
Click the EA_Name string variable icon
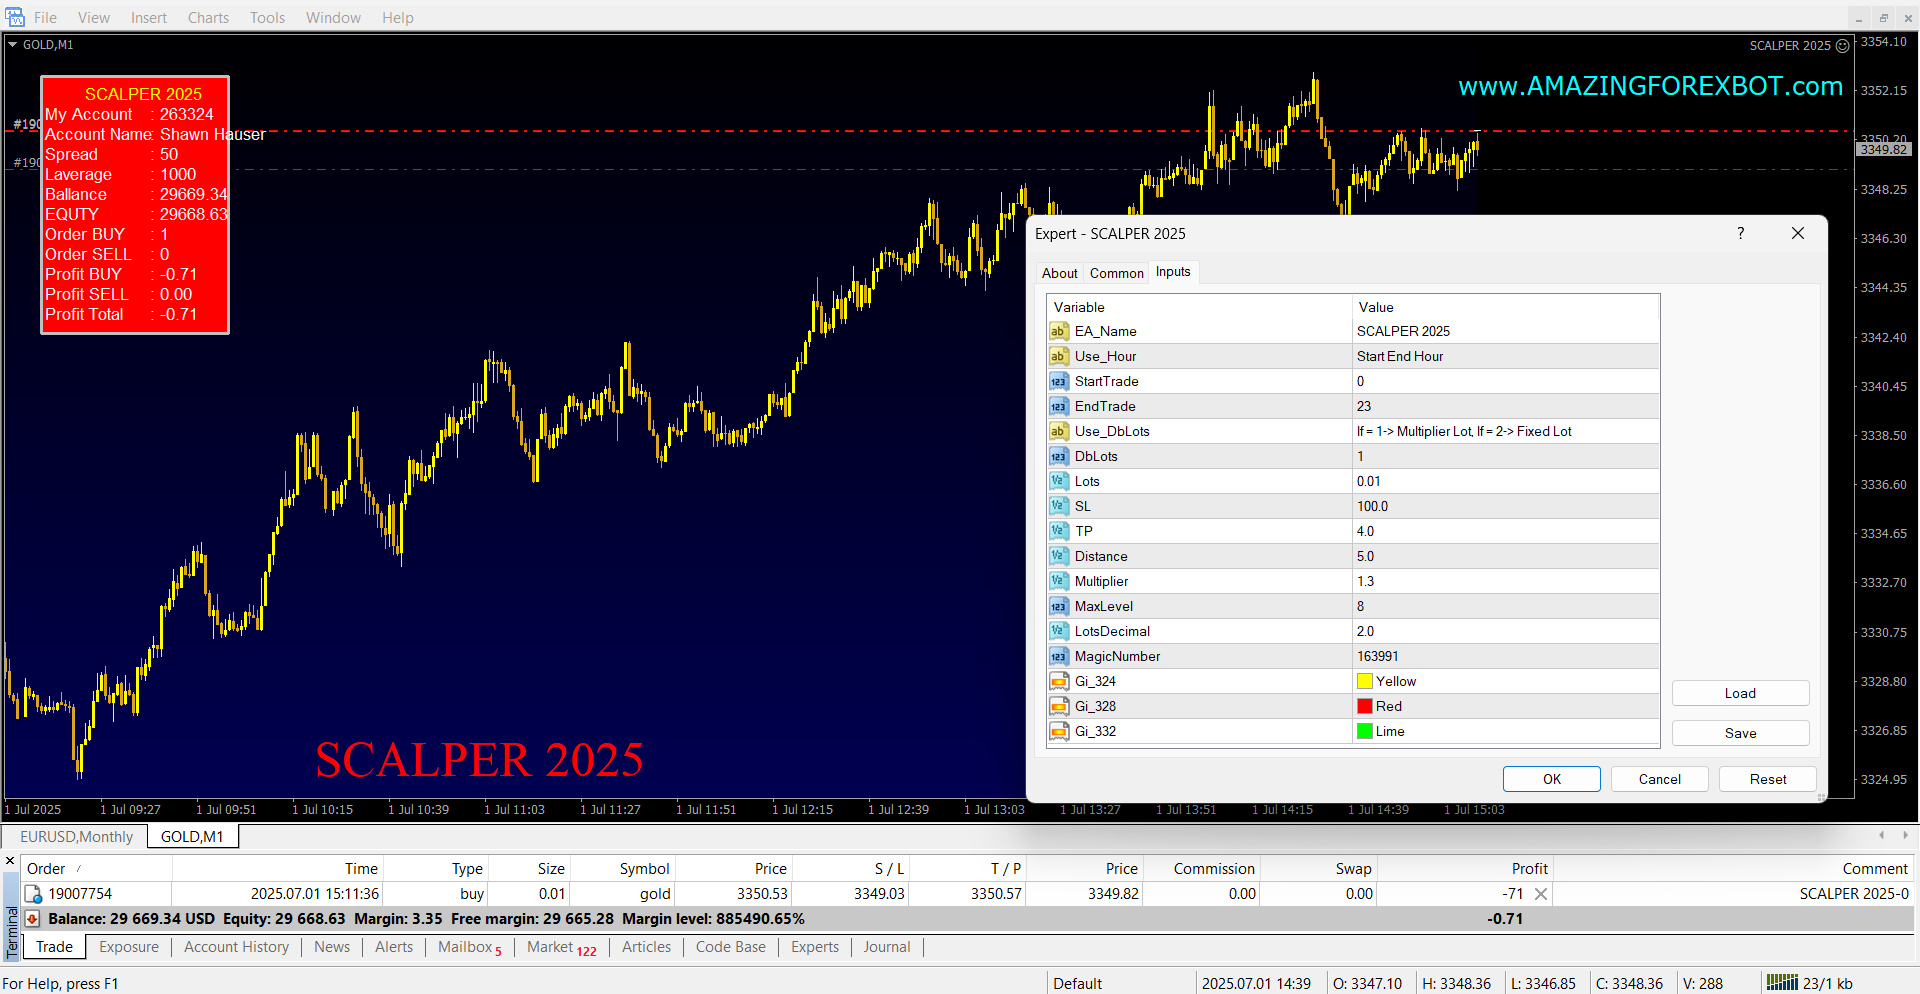point(1058,331)
